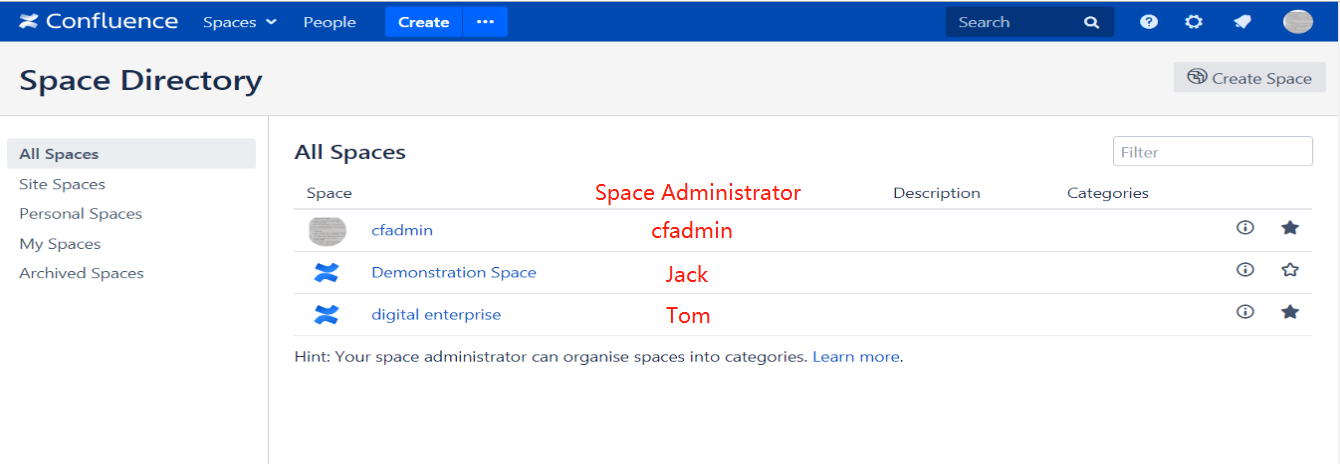Open the Spaces dropdown menu
1340x464 pixels.
239,22
